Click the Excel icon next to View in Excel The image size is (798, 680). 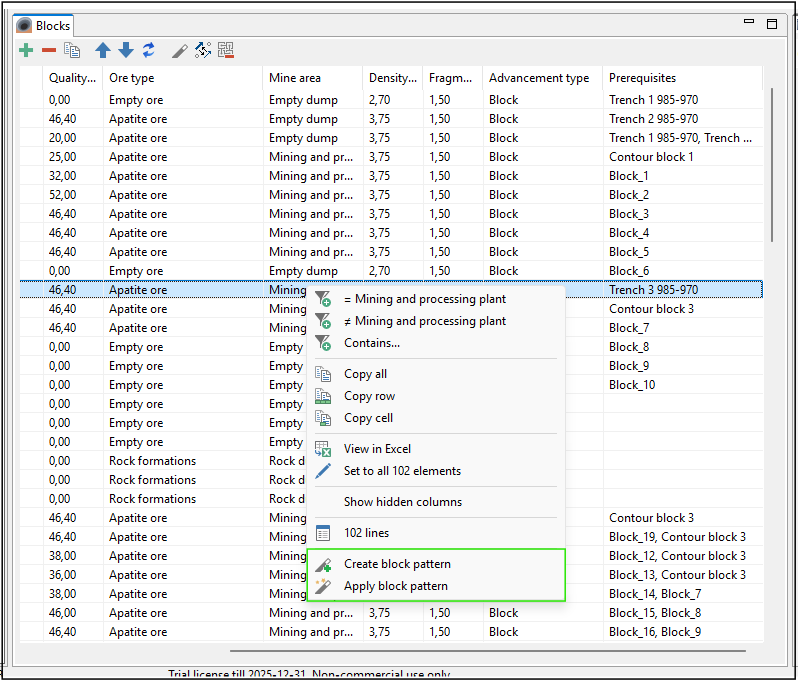click(323, 449)
